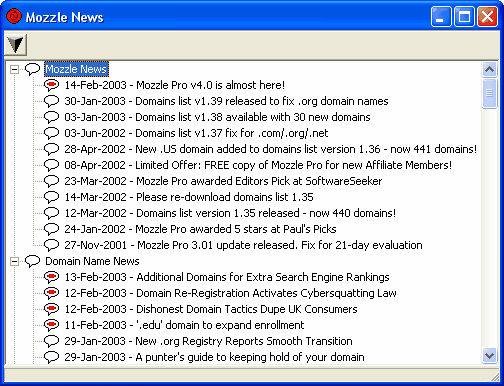
Task: Click the black arrow toolbar button
Action: tap(16, 45)
